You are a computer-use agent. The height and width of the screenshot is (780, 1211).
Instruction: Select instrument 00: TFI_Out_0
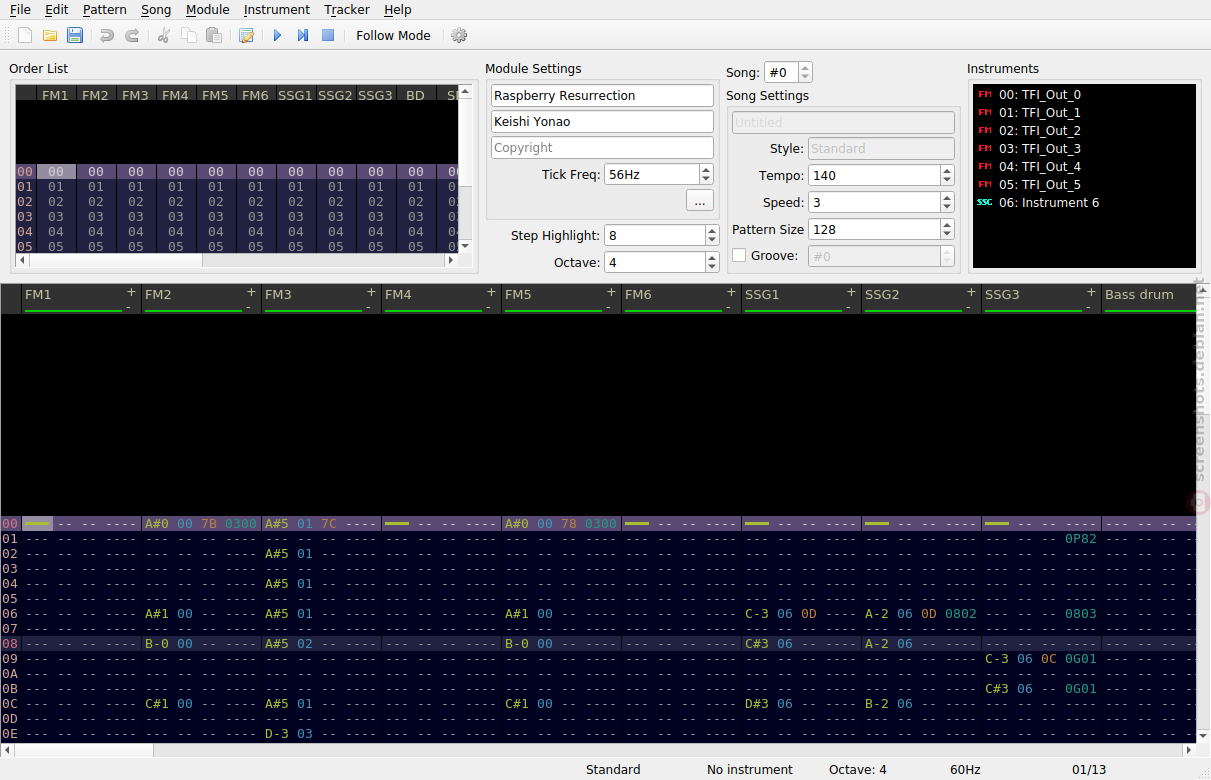click(1039, 95)
